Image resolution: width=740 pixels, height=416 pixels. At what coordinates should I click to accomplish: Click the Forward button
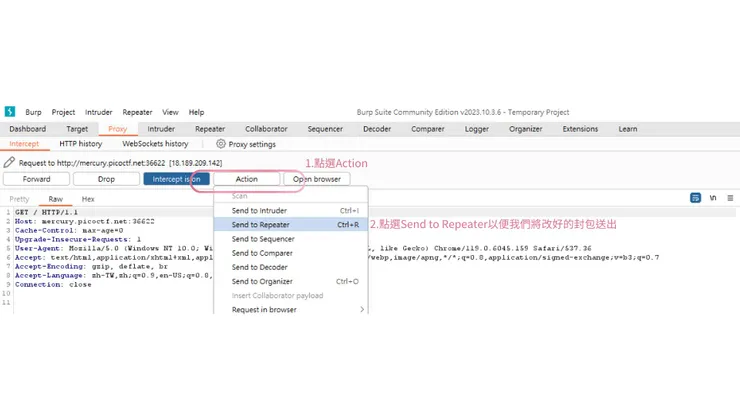pos(36,179)
